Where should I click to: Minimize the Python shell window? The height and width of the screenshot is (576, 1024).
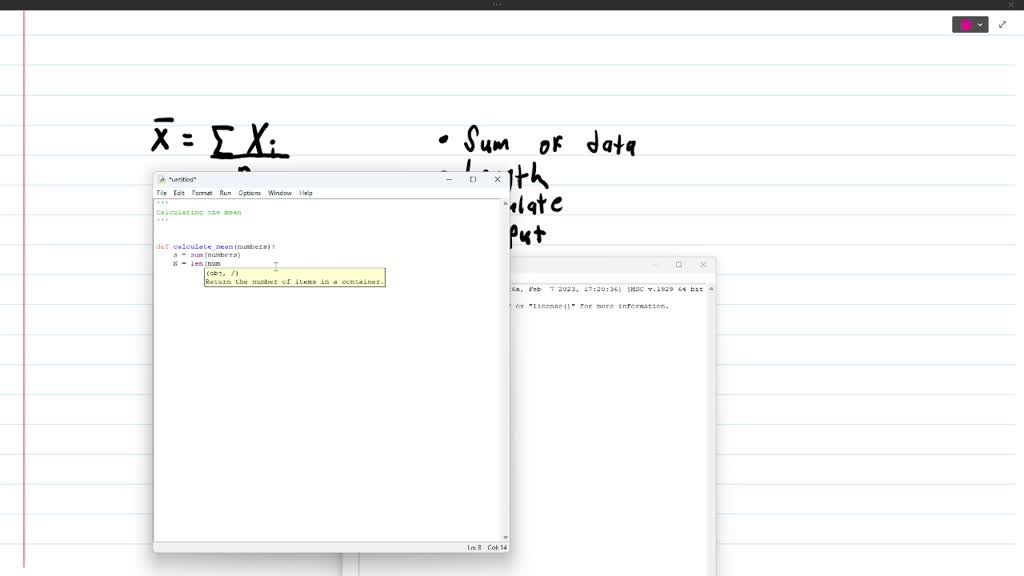click(655, 265)
